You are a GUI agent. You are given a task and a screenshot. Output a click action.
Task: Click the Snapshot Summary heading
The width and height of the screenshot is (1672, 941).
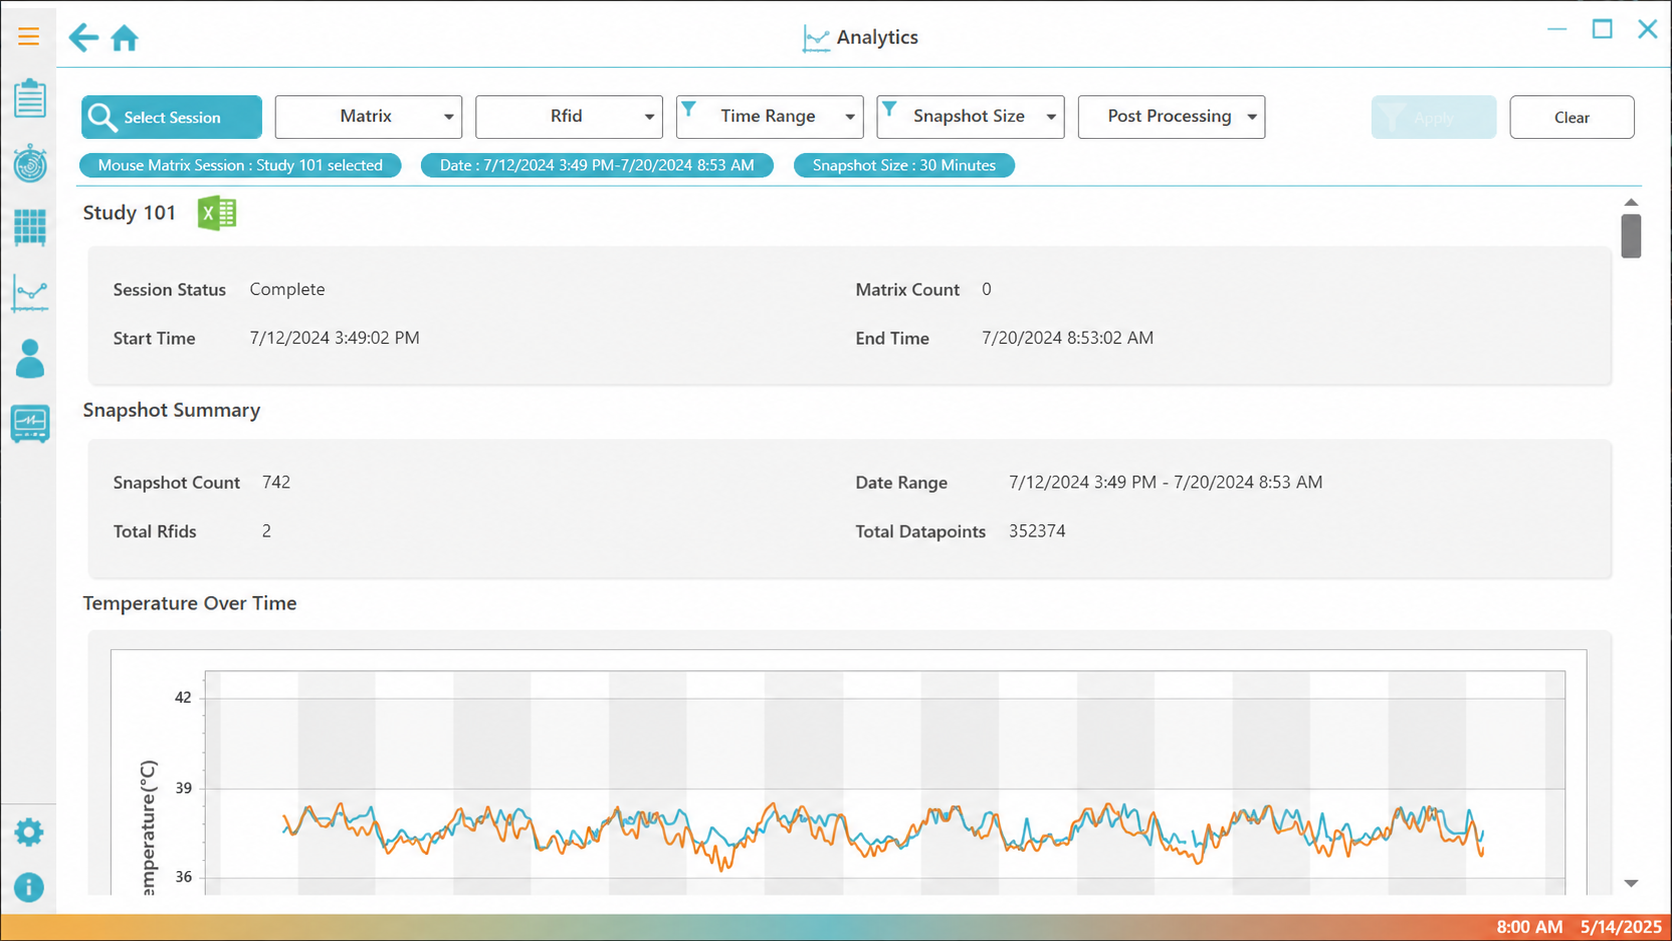[171, 410]
